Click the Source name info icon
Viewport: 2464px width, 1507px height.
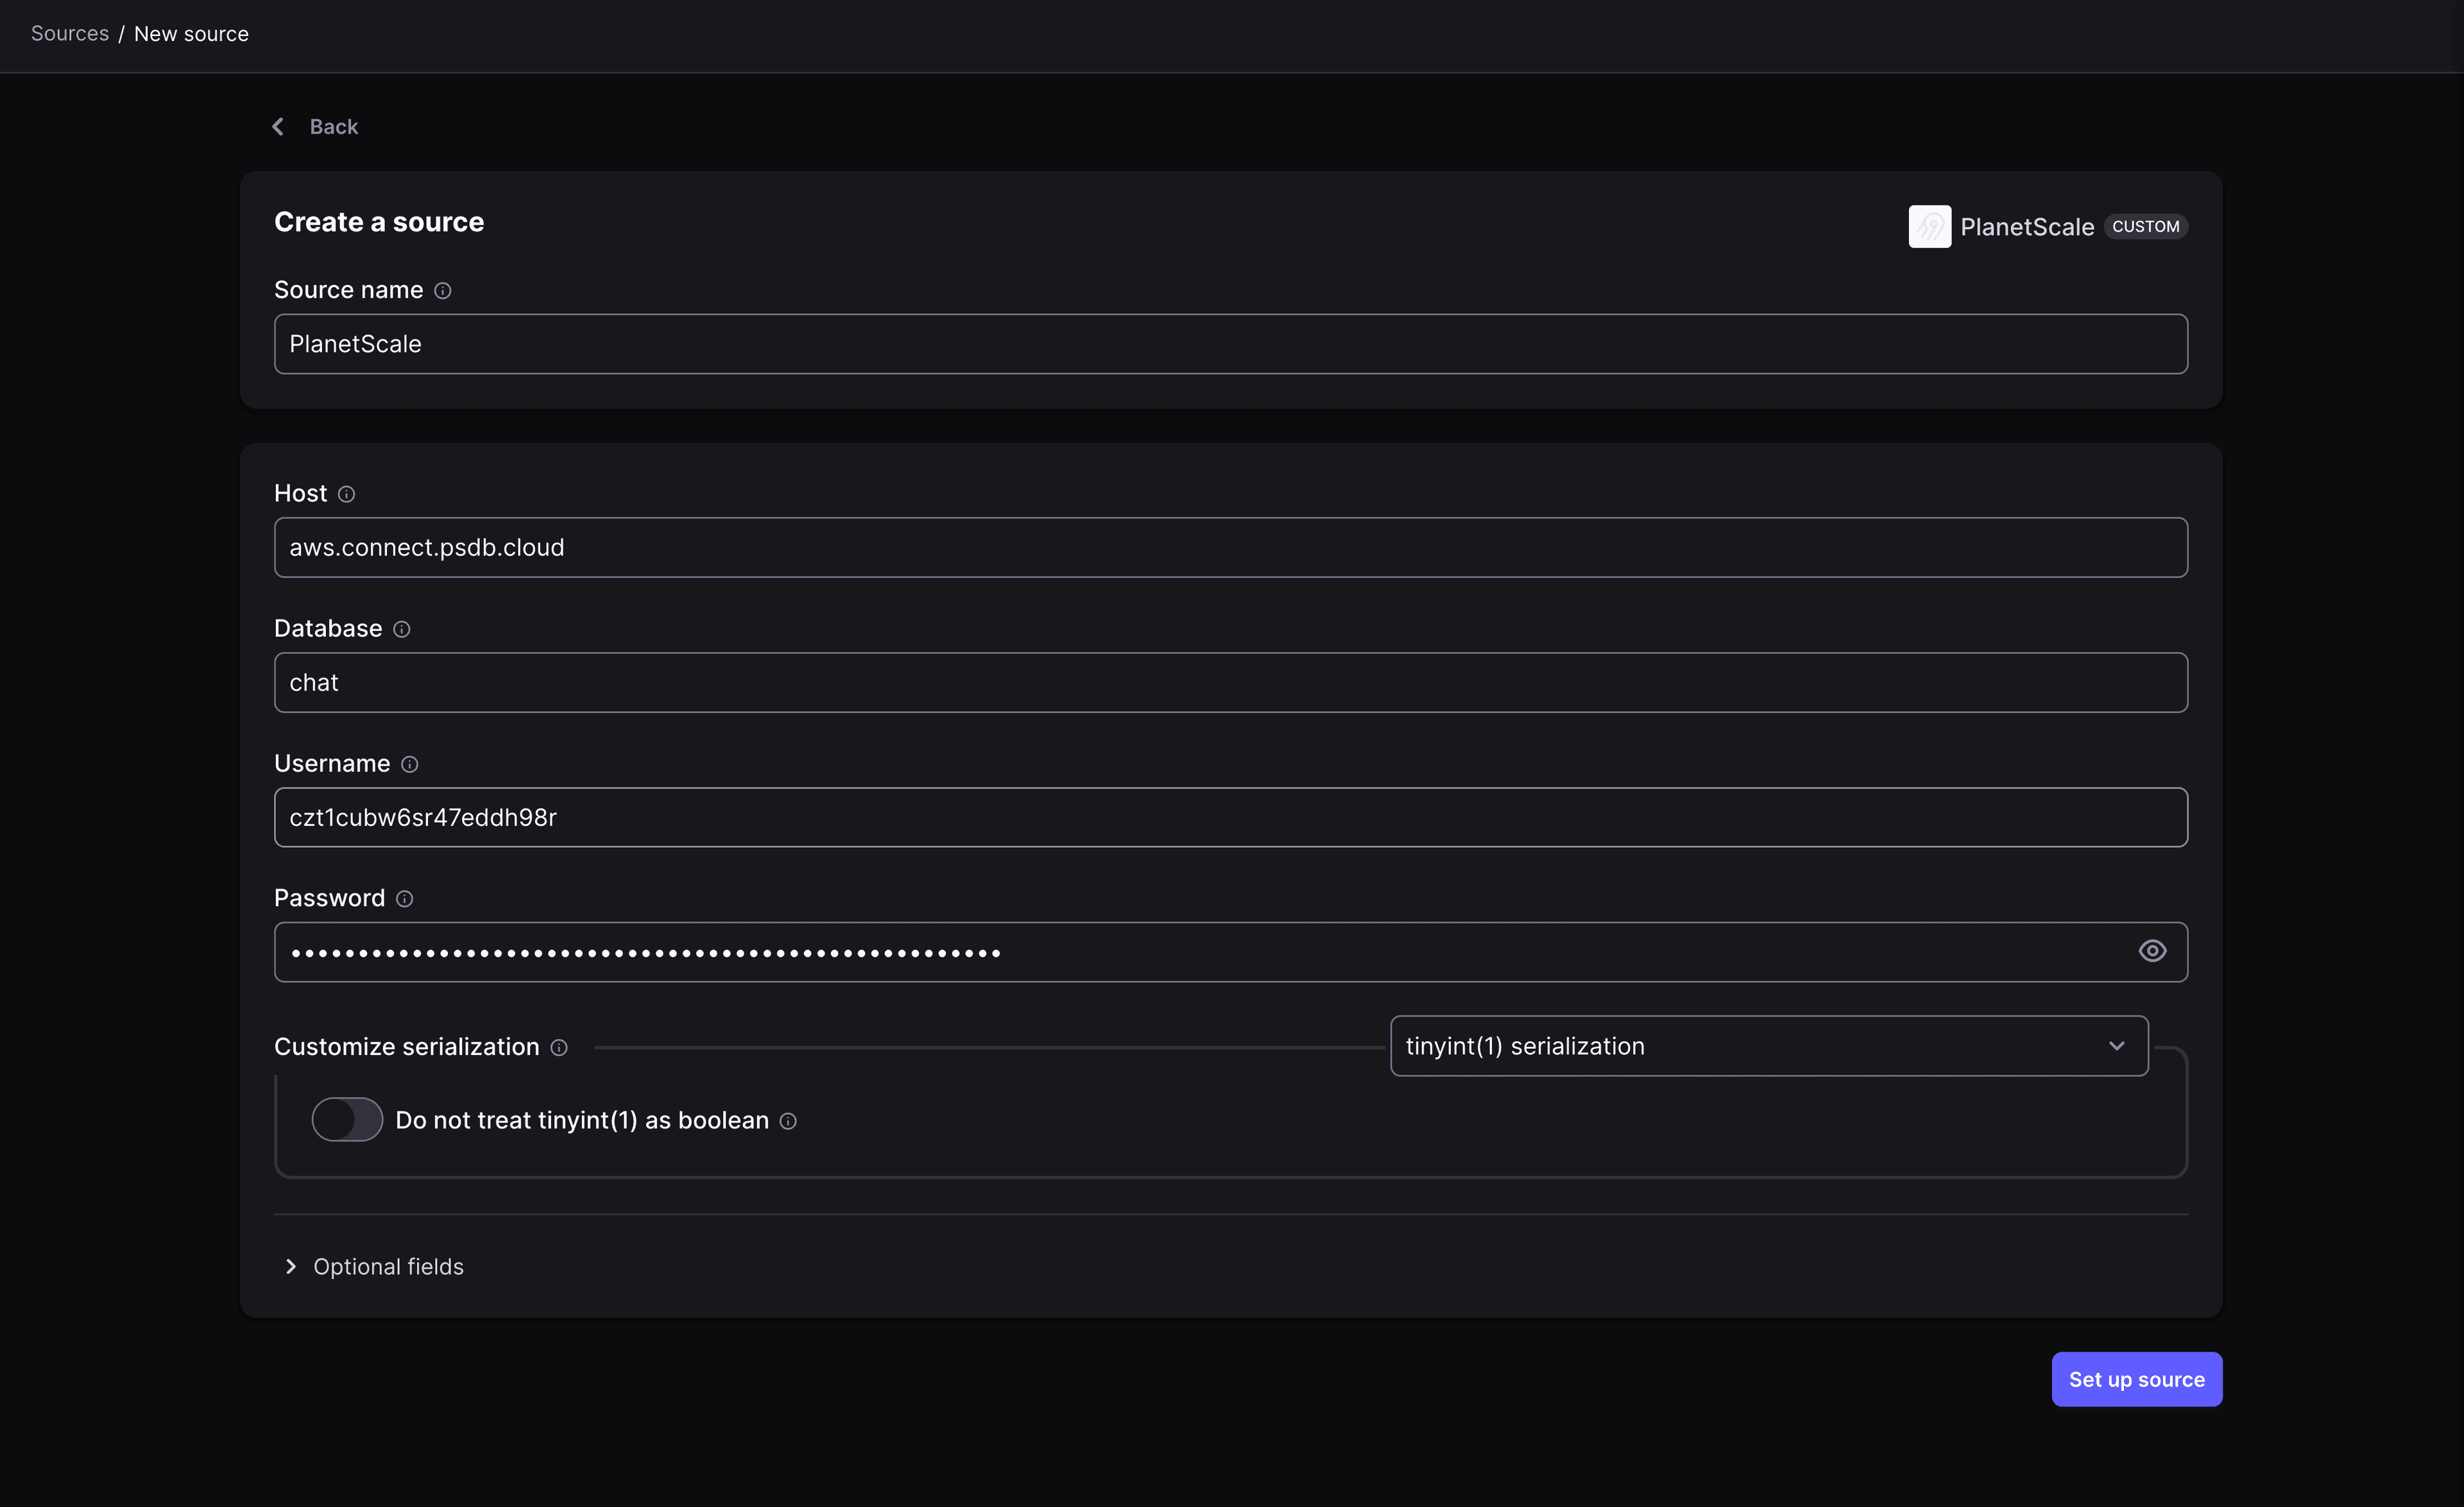point(443,291)
